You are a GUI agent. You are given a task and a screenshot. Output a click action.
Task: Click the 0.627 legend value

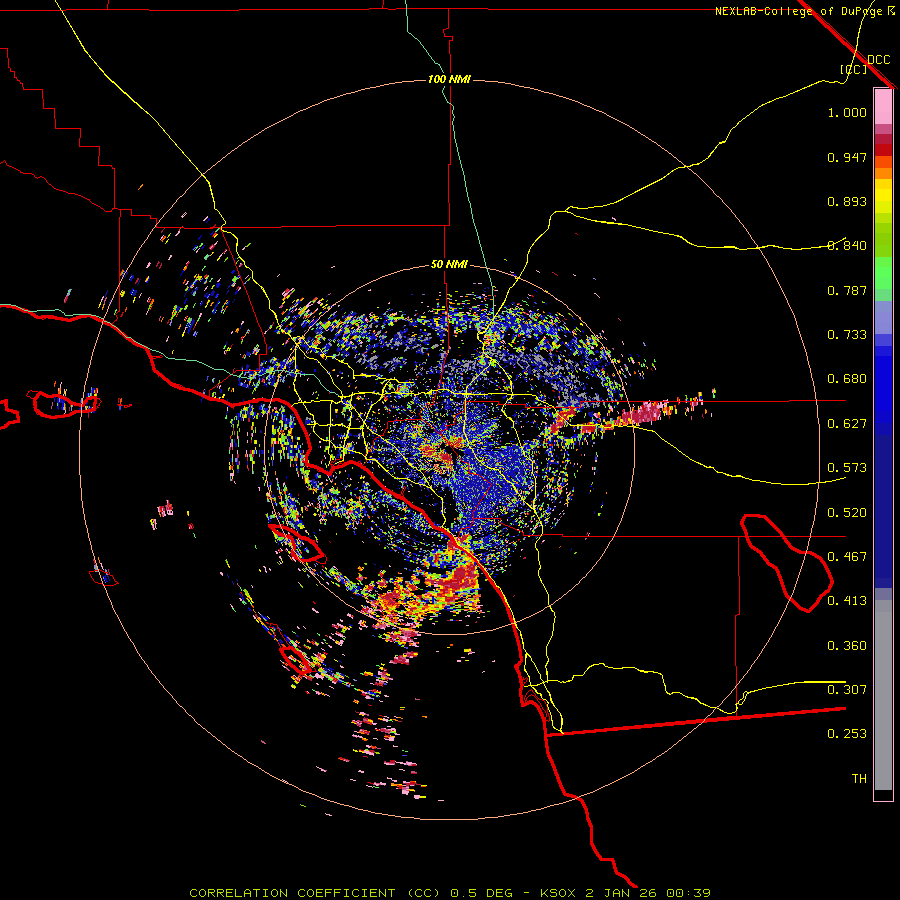tap(847, 424)
